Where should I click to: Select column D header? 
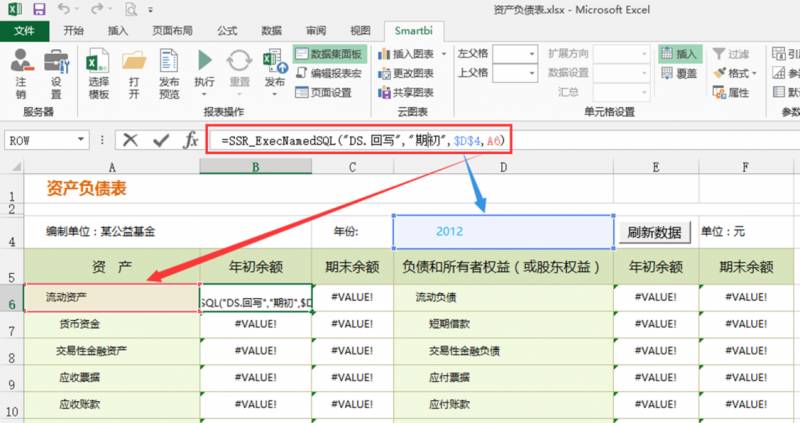[x=503, y=167]
